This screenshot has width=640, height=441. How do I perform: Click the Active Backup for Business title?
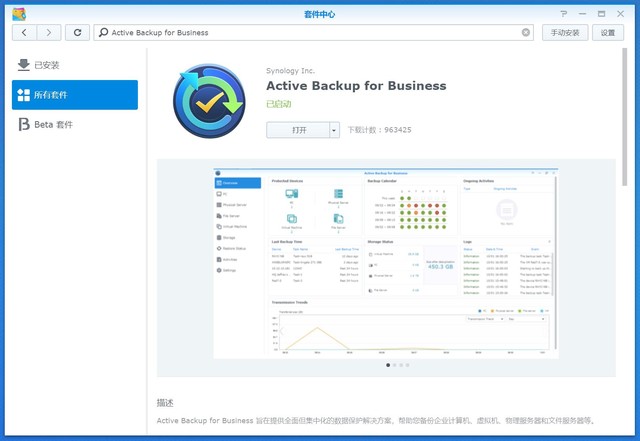tap(356, 86)
